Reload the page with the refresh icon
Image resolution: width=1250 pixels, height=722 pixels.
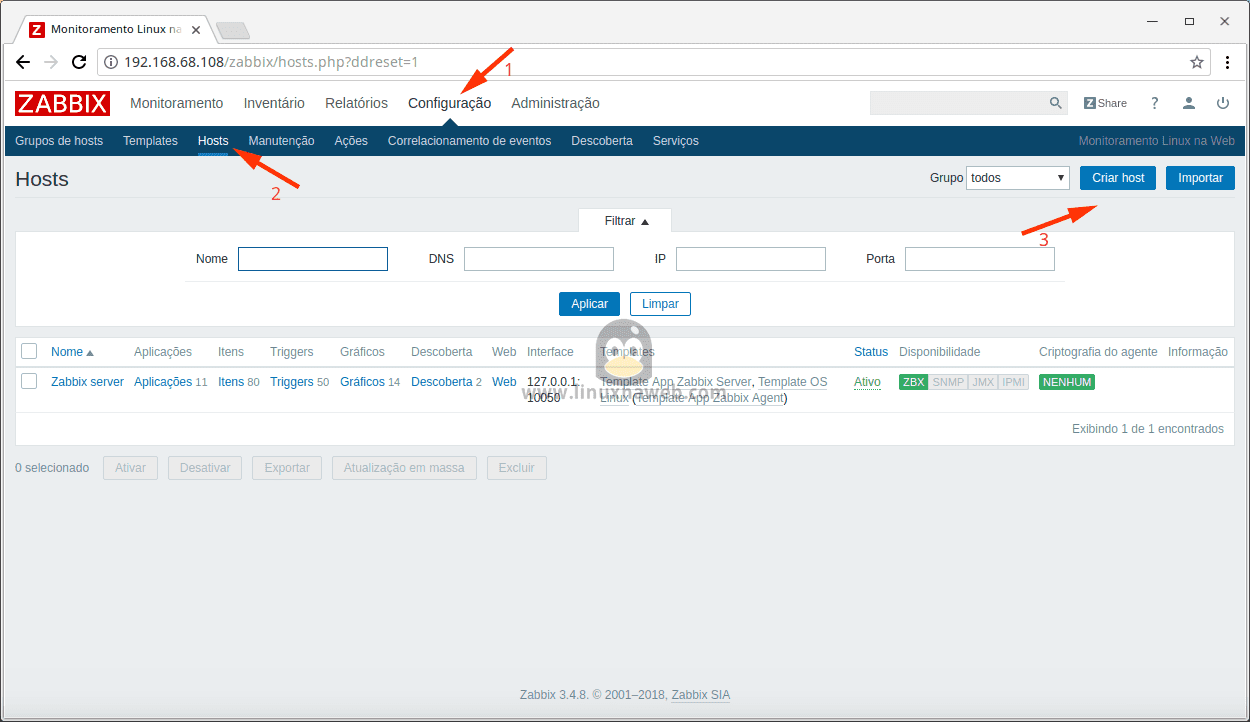coord(79,62)
